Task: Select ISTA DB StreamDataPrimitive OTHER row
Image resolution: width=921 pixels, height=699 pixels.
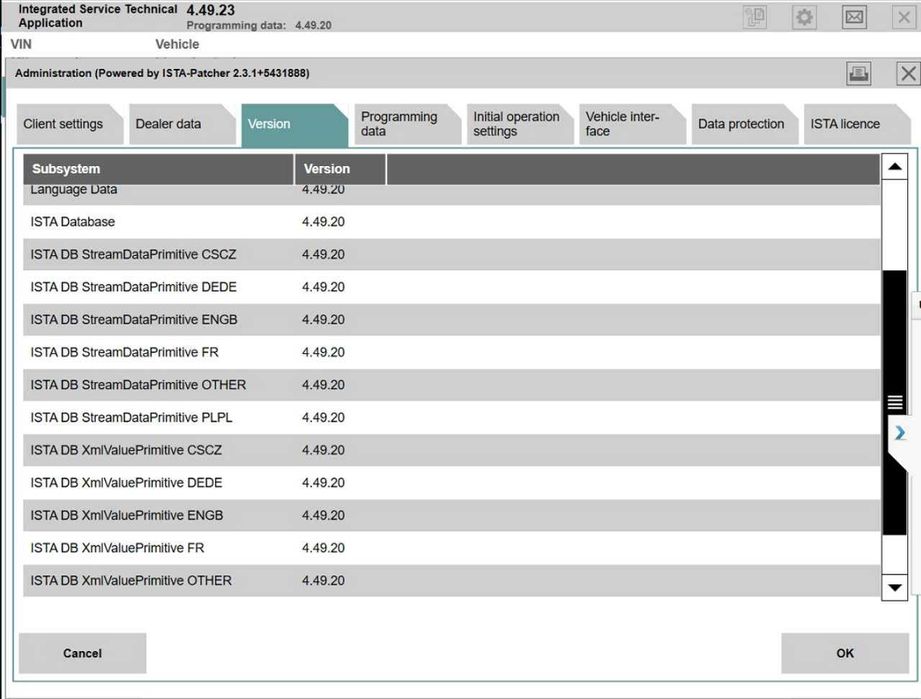Action: pos(452,385)
